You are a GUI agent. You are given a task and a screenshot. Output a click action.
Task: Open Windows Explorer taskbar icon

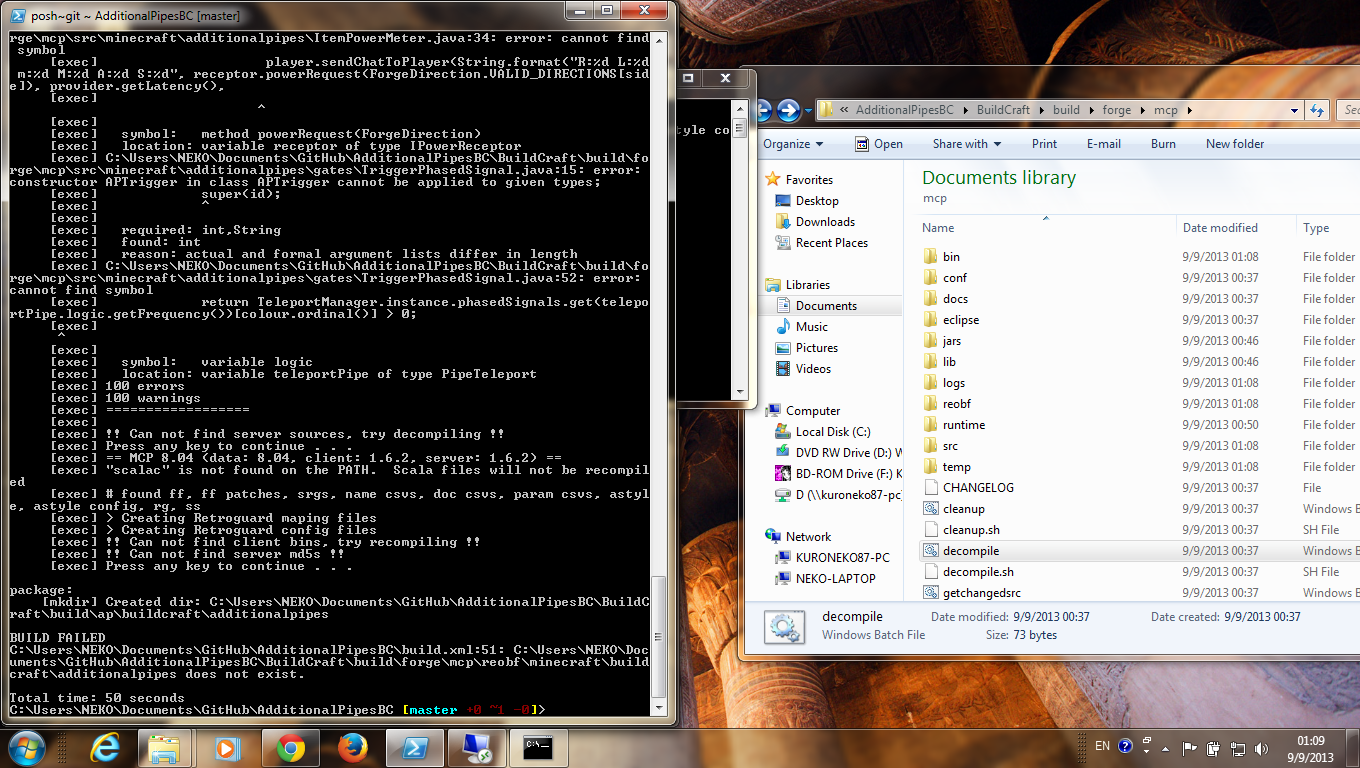point(162,748)
